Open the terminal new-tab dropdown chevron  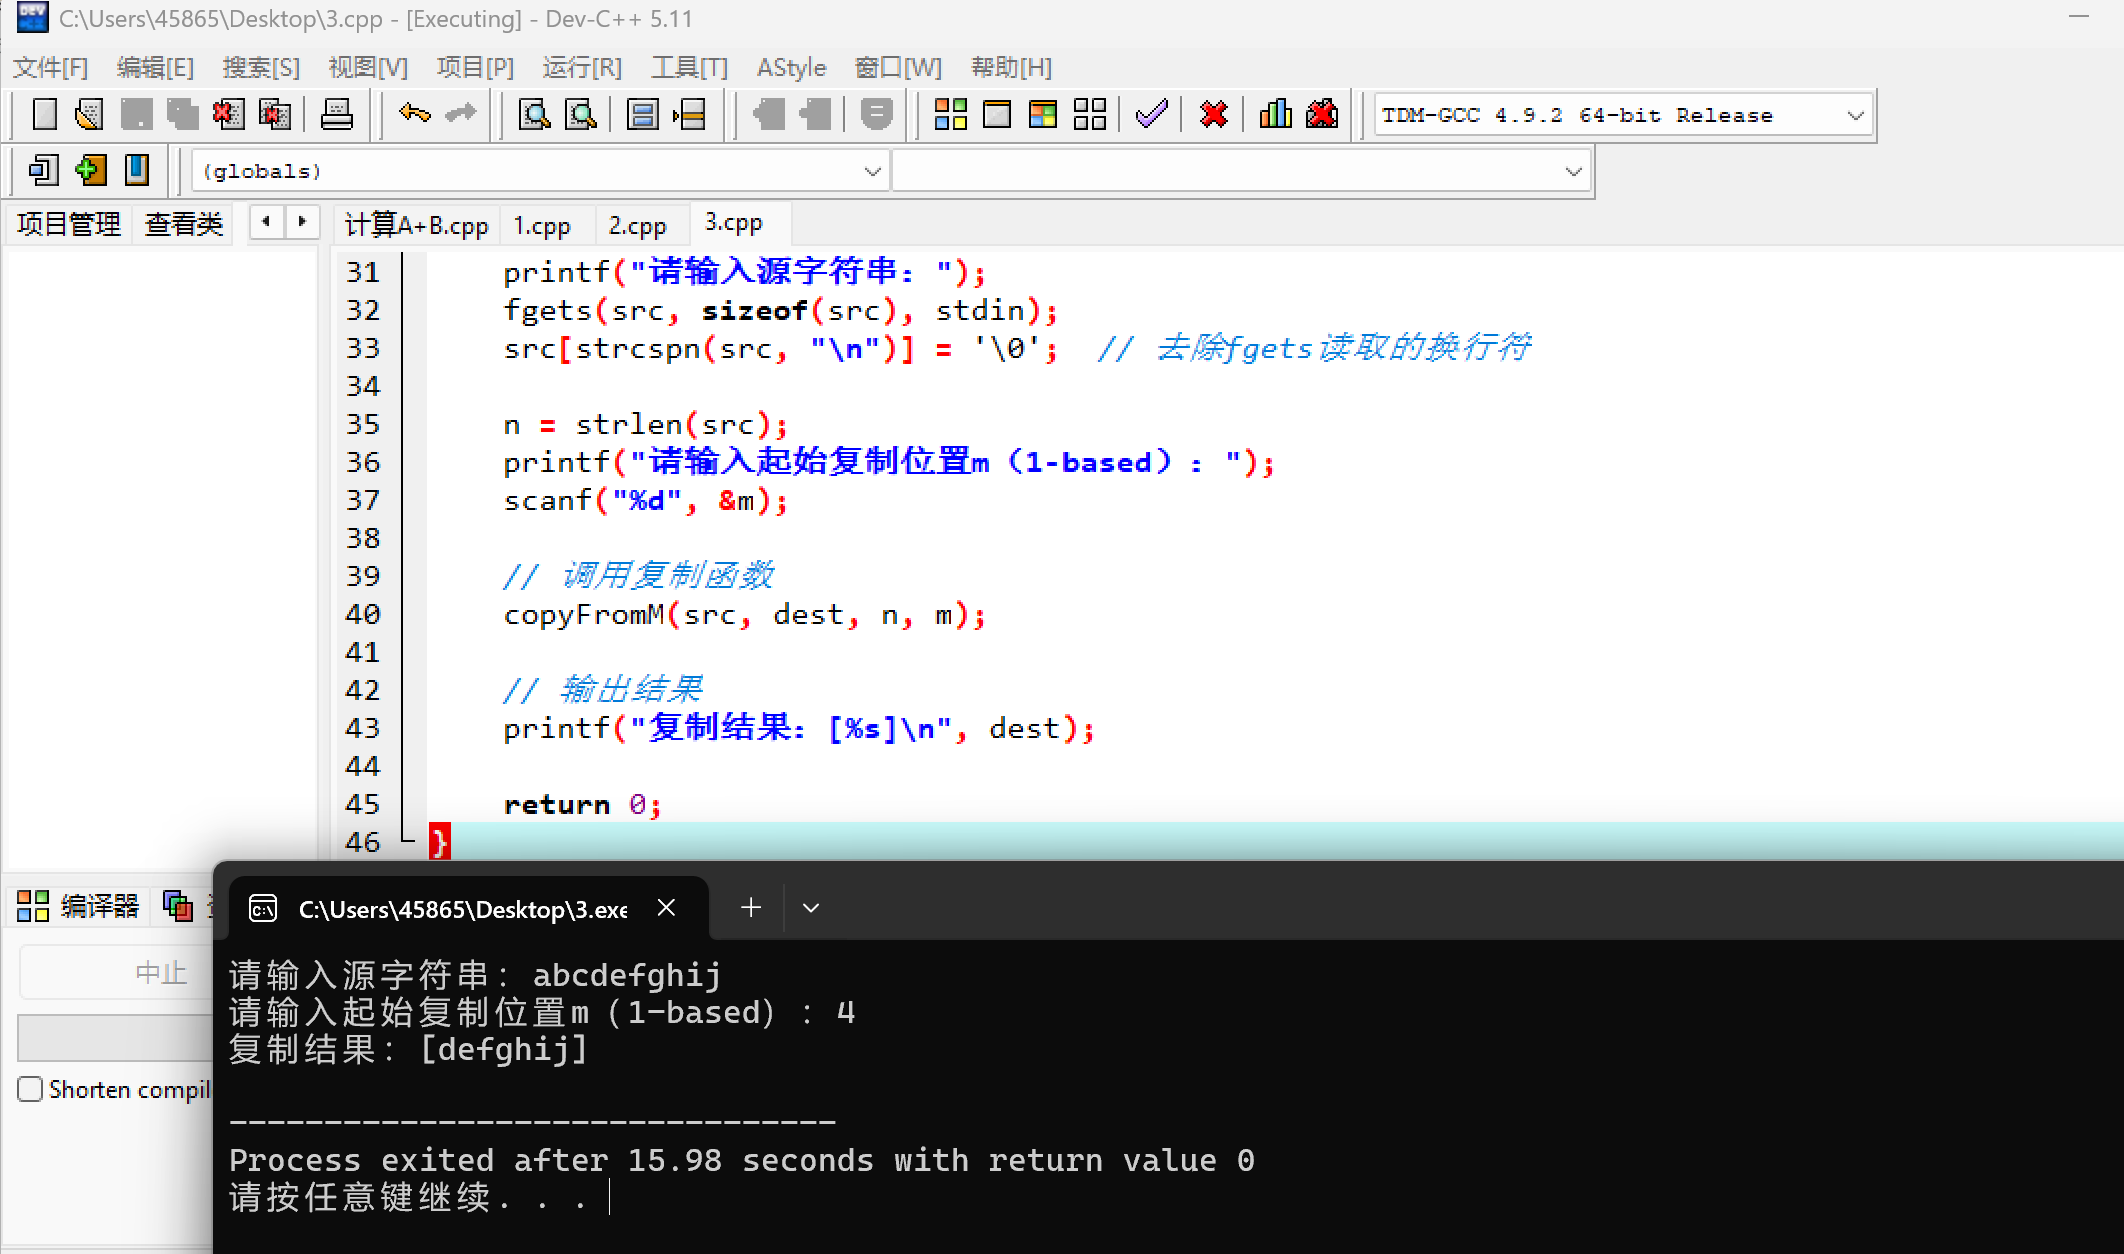(811, 908)
